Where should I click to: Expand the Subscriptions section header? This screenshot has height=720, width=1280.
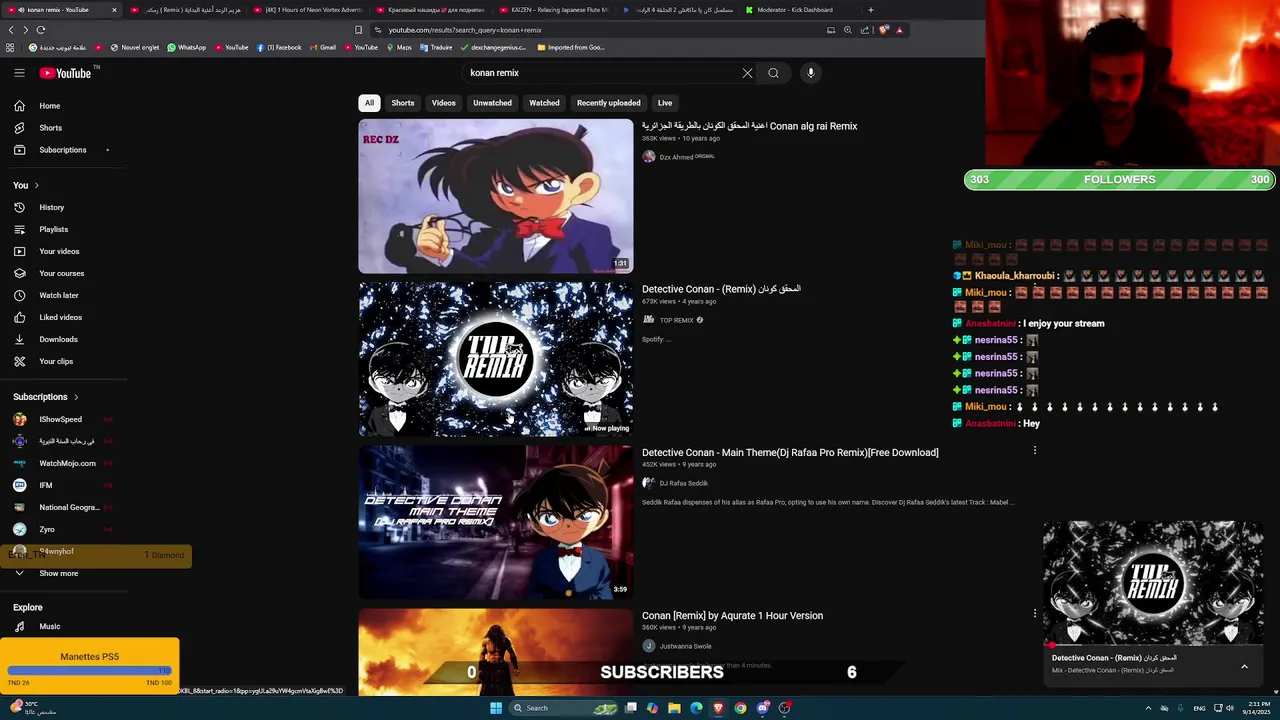(x=45, y=397)
